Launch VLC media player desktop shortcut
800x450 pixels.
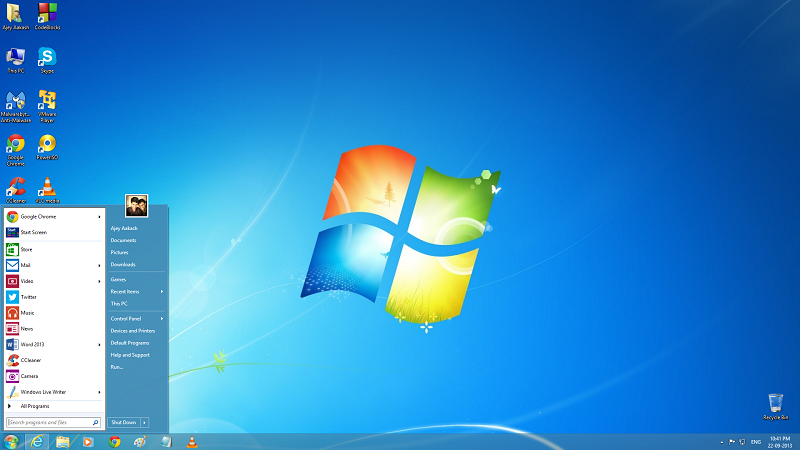(x=47, y=190)
